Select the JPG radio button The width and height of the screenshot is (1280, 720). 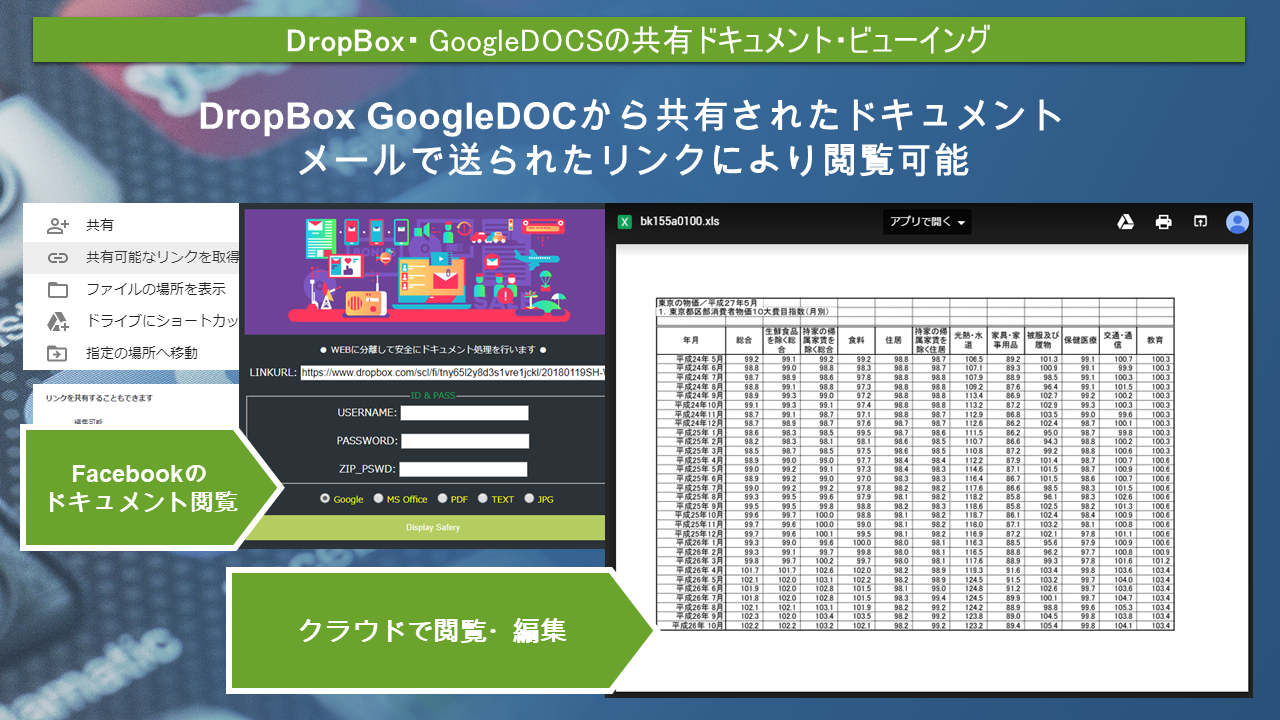point(529,499)
